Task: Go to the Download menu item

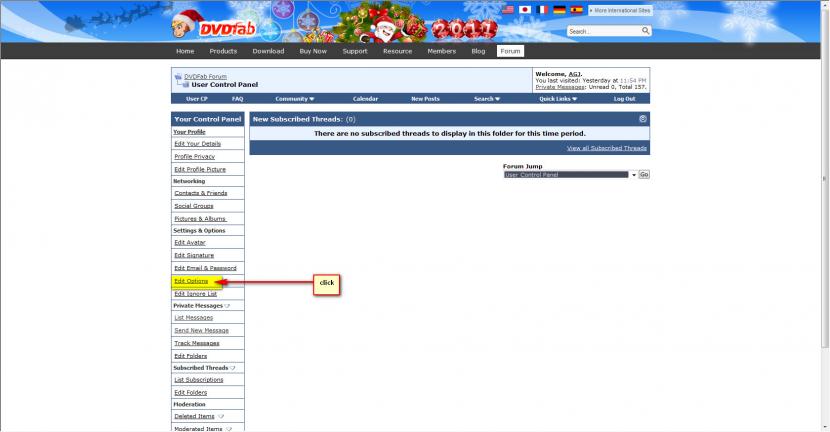Action: (268, 51)
